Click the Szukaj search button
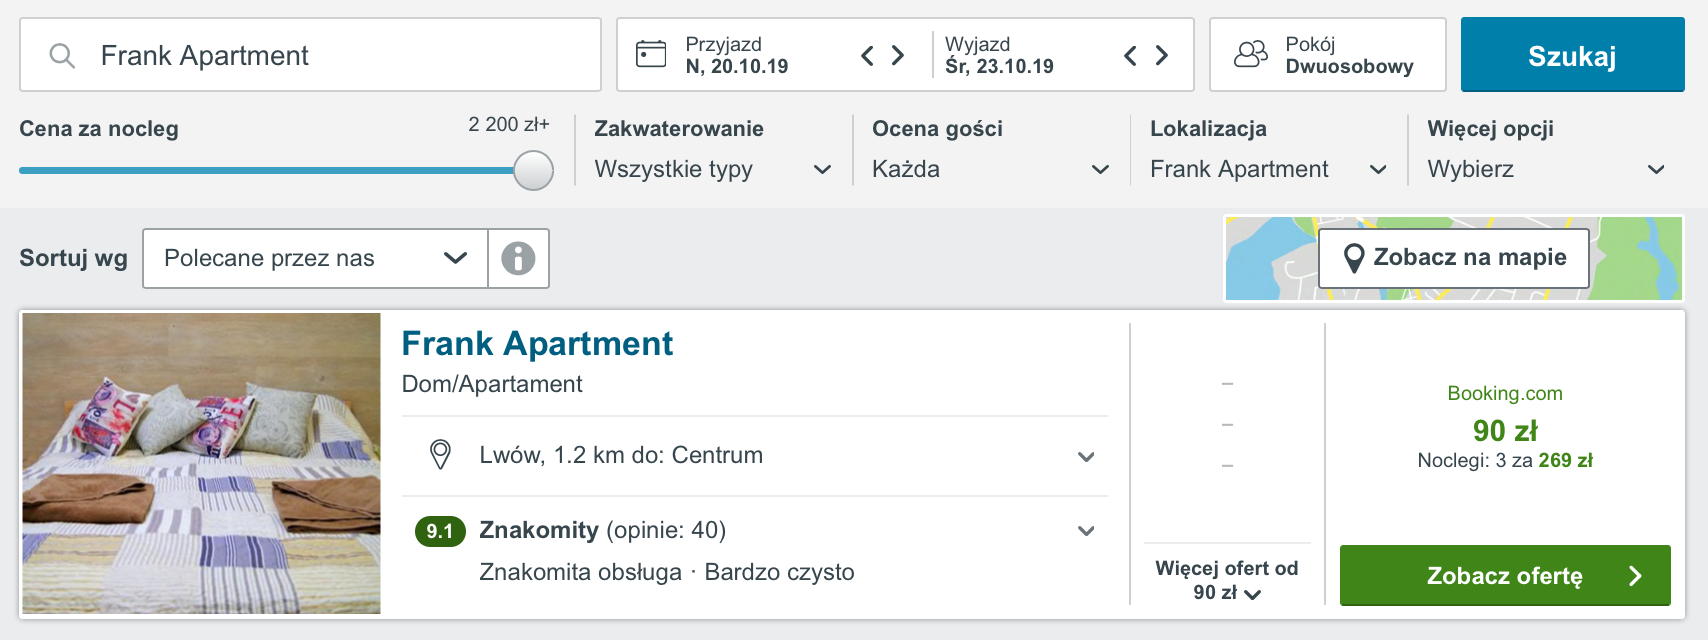This screenshot has width=1708, height=640. (x=1572, y=55)
